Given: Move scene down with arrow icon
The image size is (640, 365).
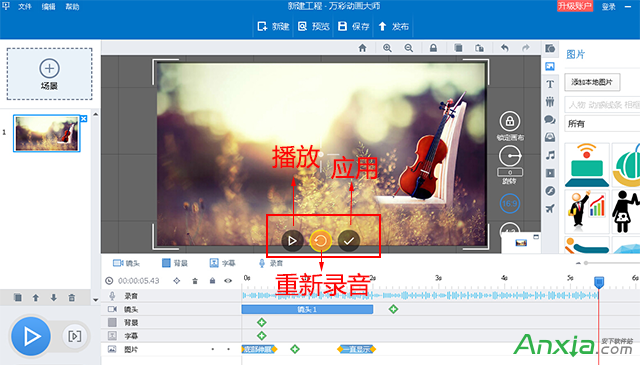Looking at the screenshot, I should [53, 298].
